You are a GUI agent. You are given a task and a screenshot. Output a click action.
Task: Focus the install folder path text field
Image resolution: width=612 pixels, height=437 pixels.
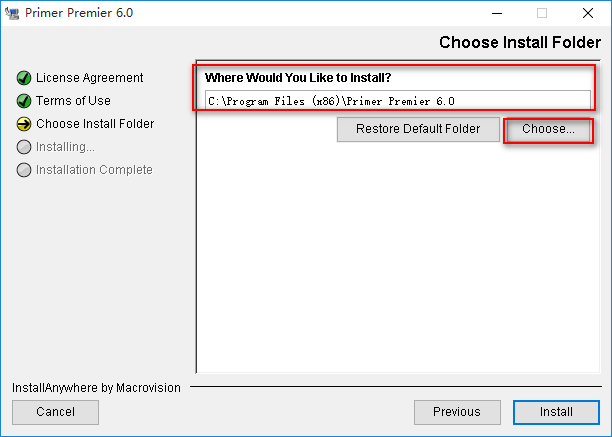point(398,100)
